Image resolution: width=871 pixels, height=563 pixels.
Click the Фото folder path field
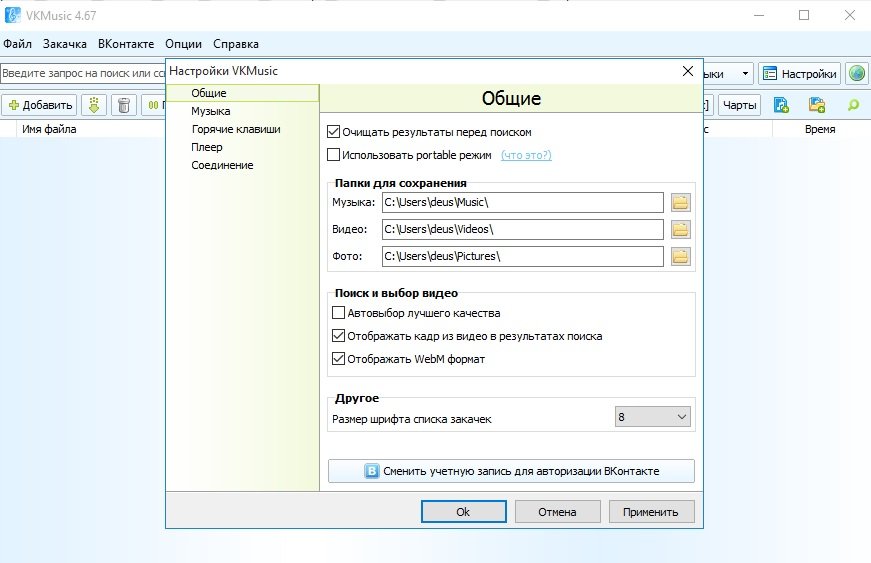pos(523,256)
